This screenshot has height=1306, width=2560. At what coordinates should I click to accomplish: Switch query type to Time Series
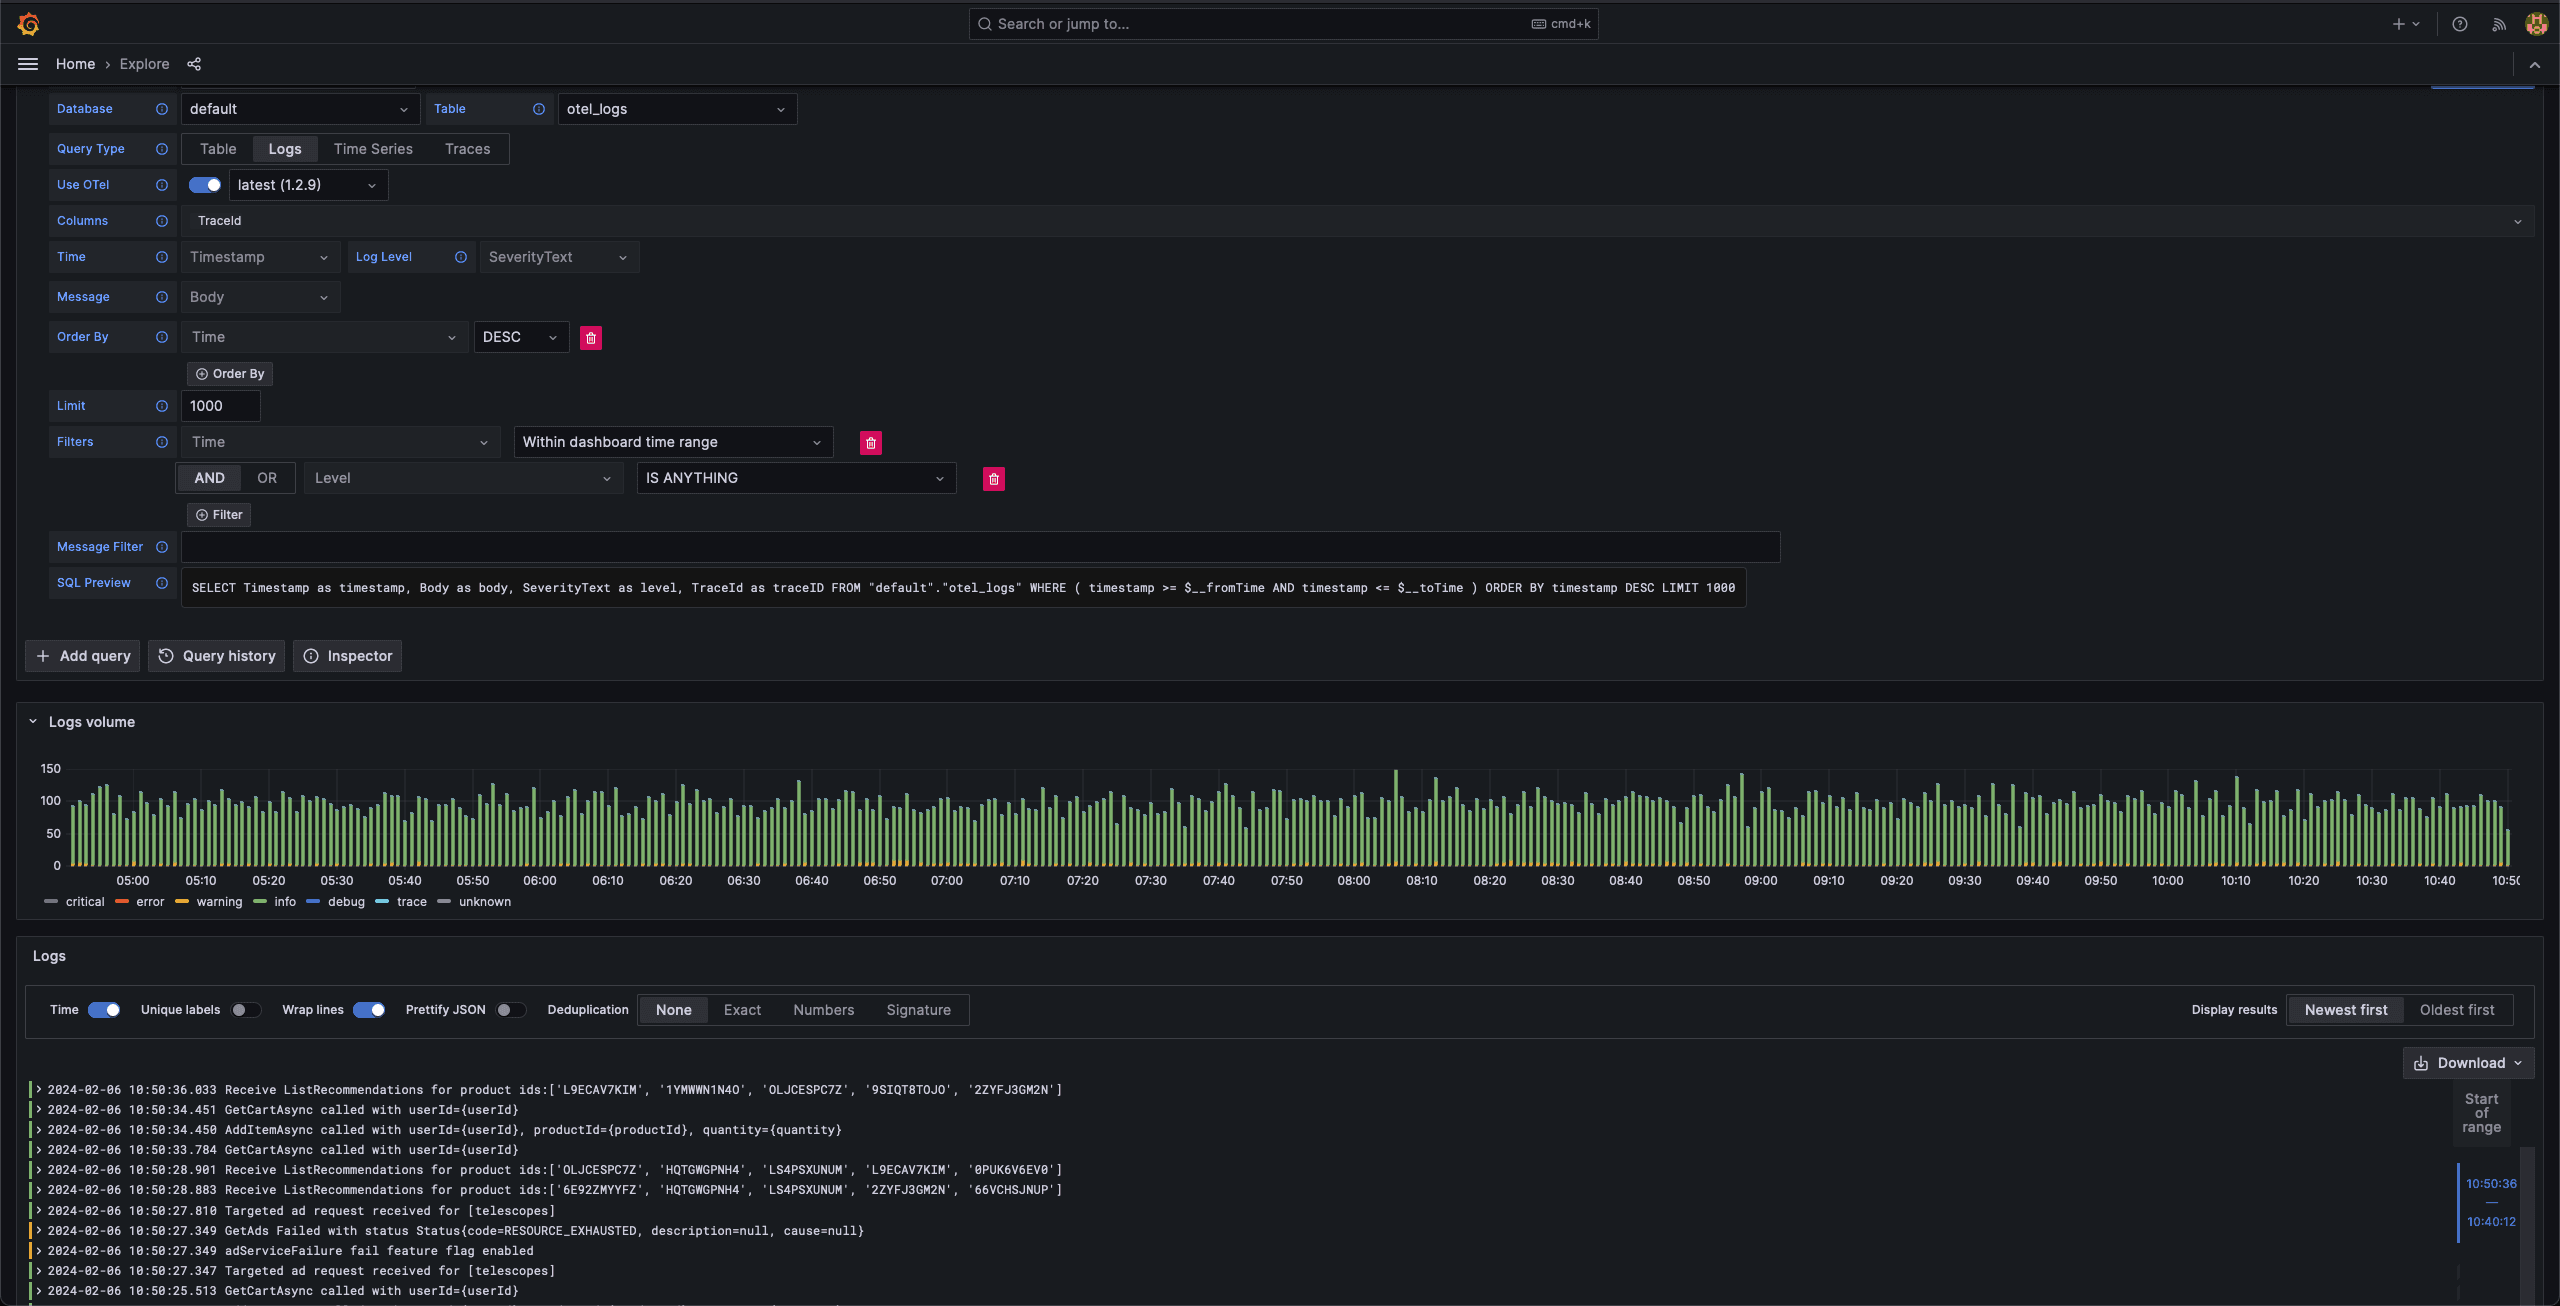click(373, 149)
